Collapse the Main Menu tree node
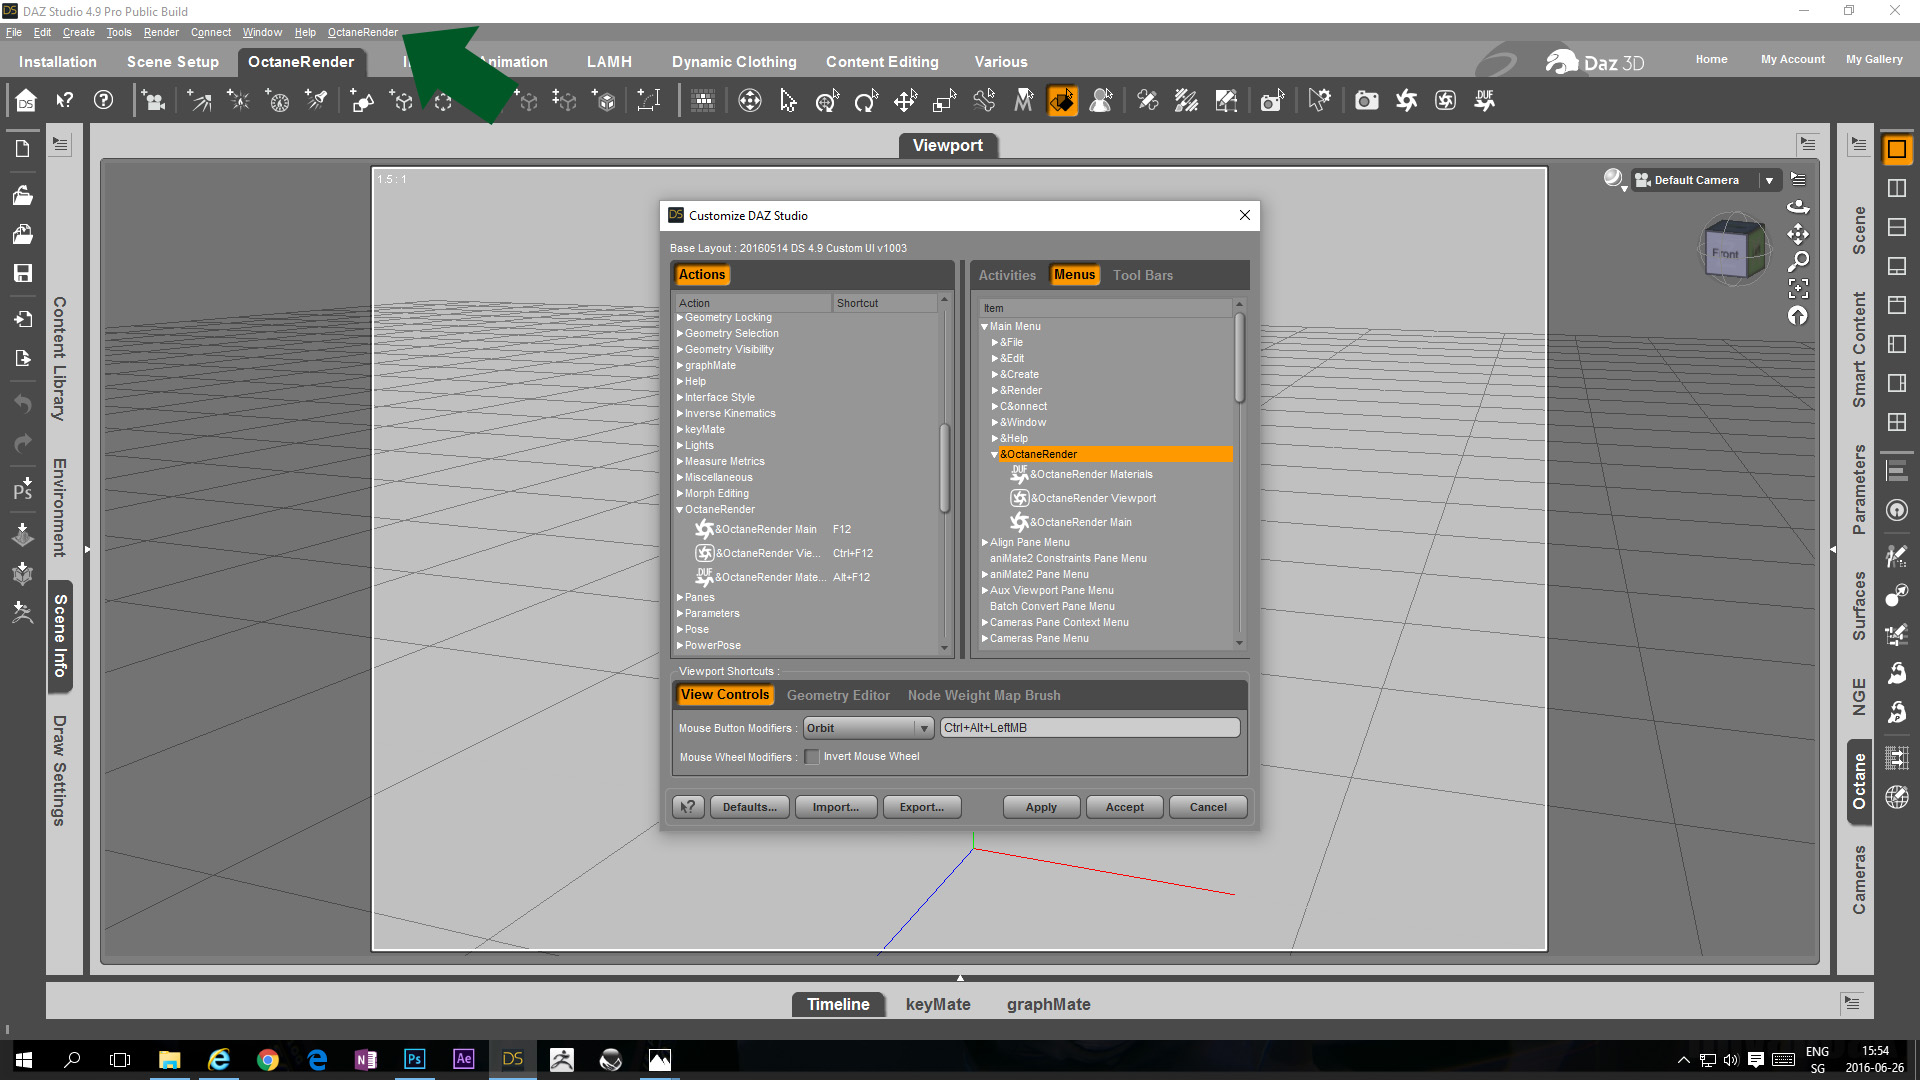 pyautogui.click(x=984, y=327)
